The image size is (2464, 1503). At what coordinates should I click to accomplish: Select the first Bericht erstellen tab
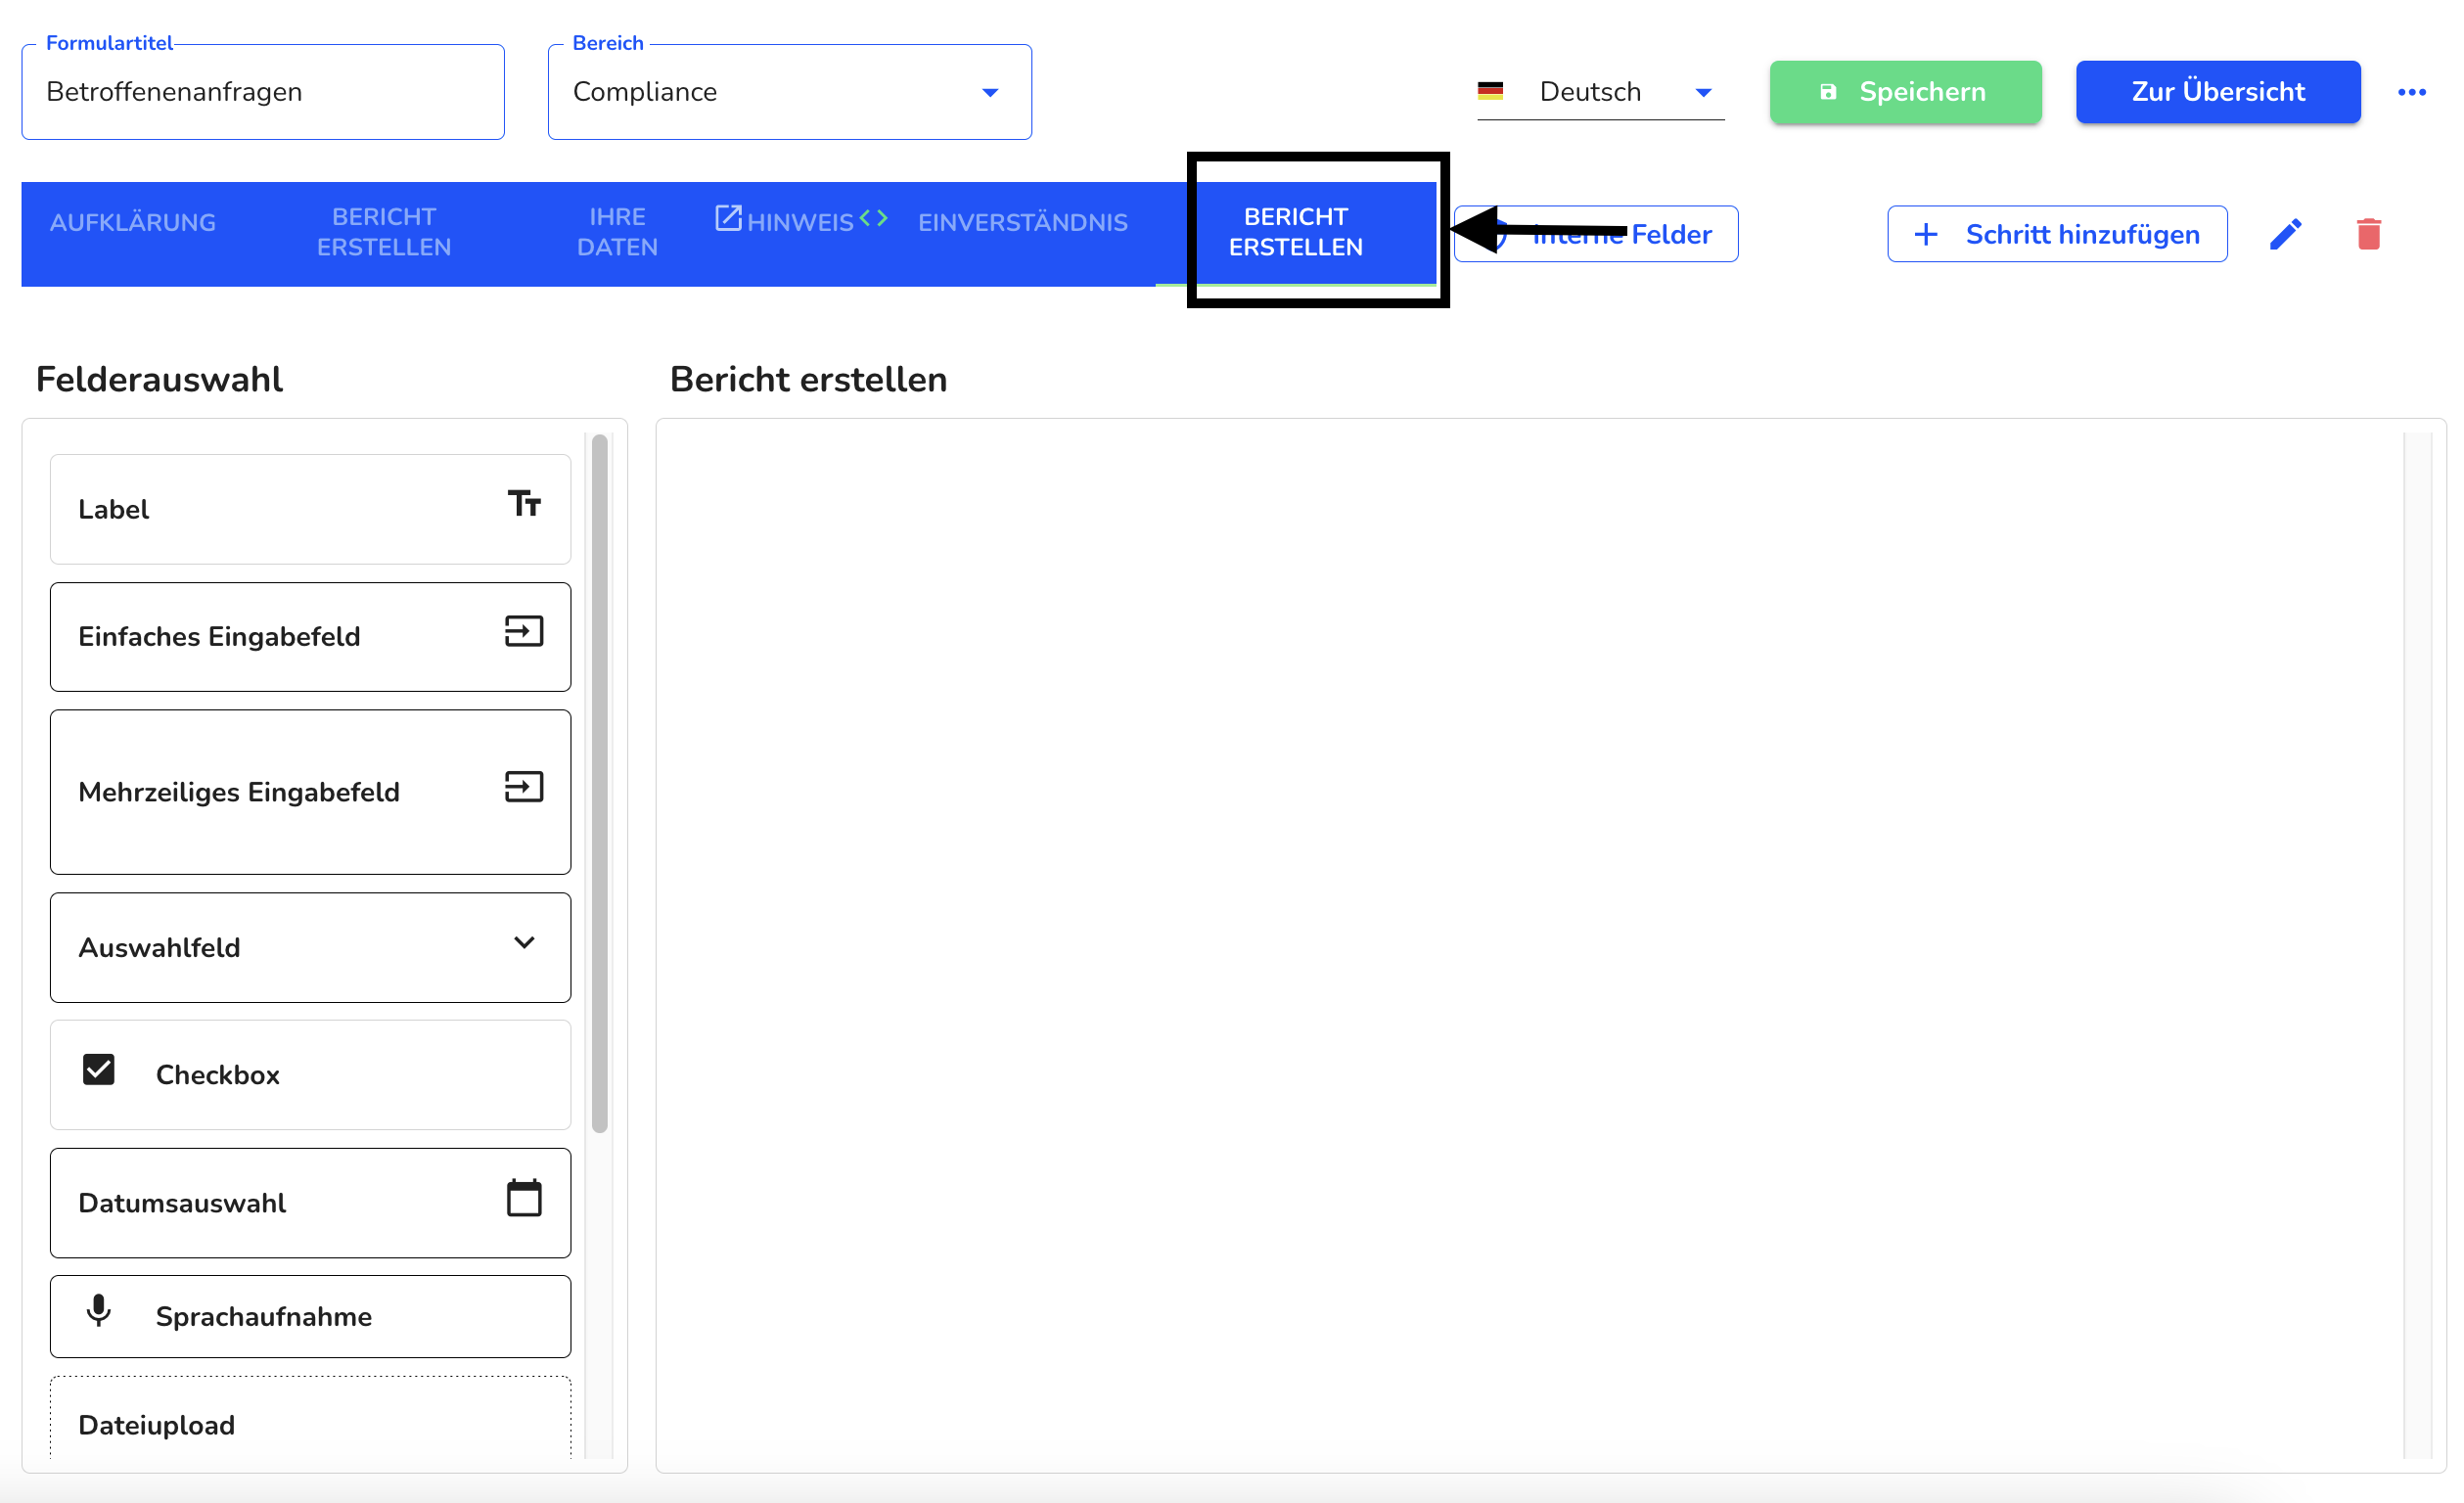(x=384, y=232)
